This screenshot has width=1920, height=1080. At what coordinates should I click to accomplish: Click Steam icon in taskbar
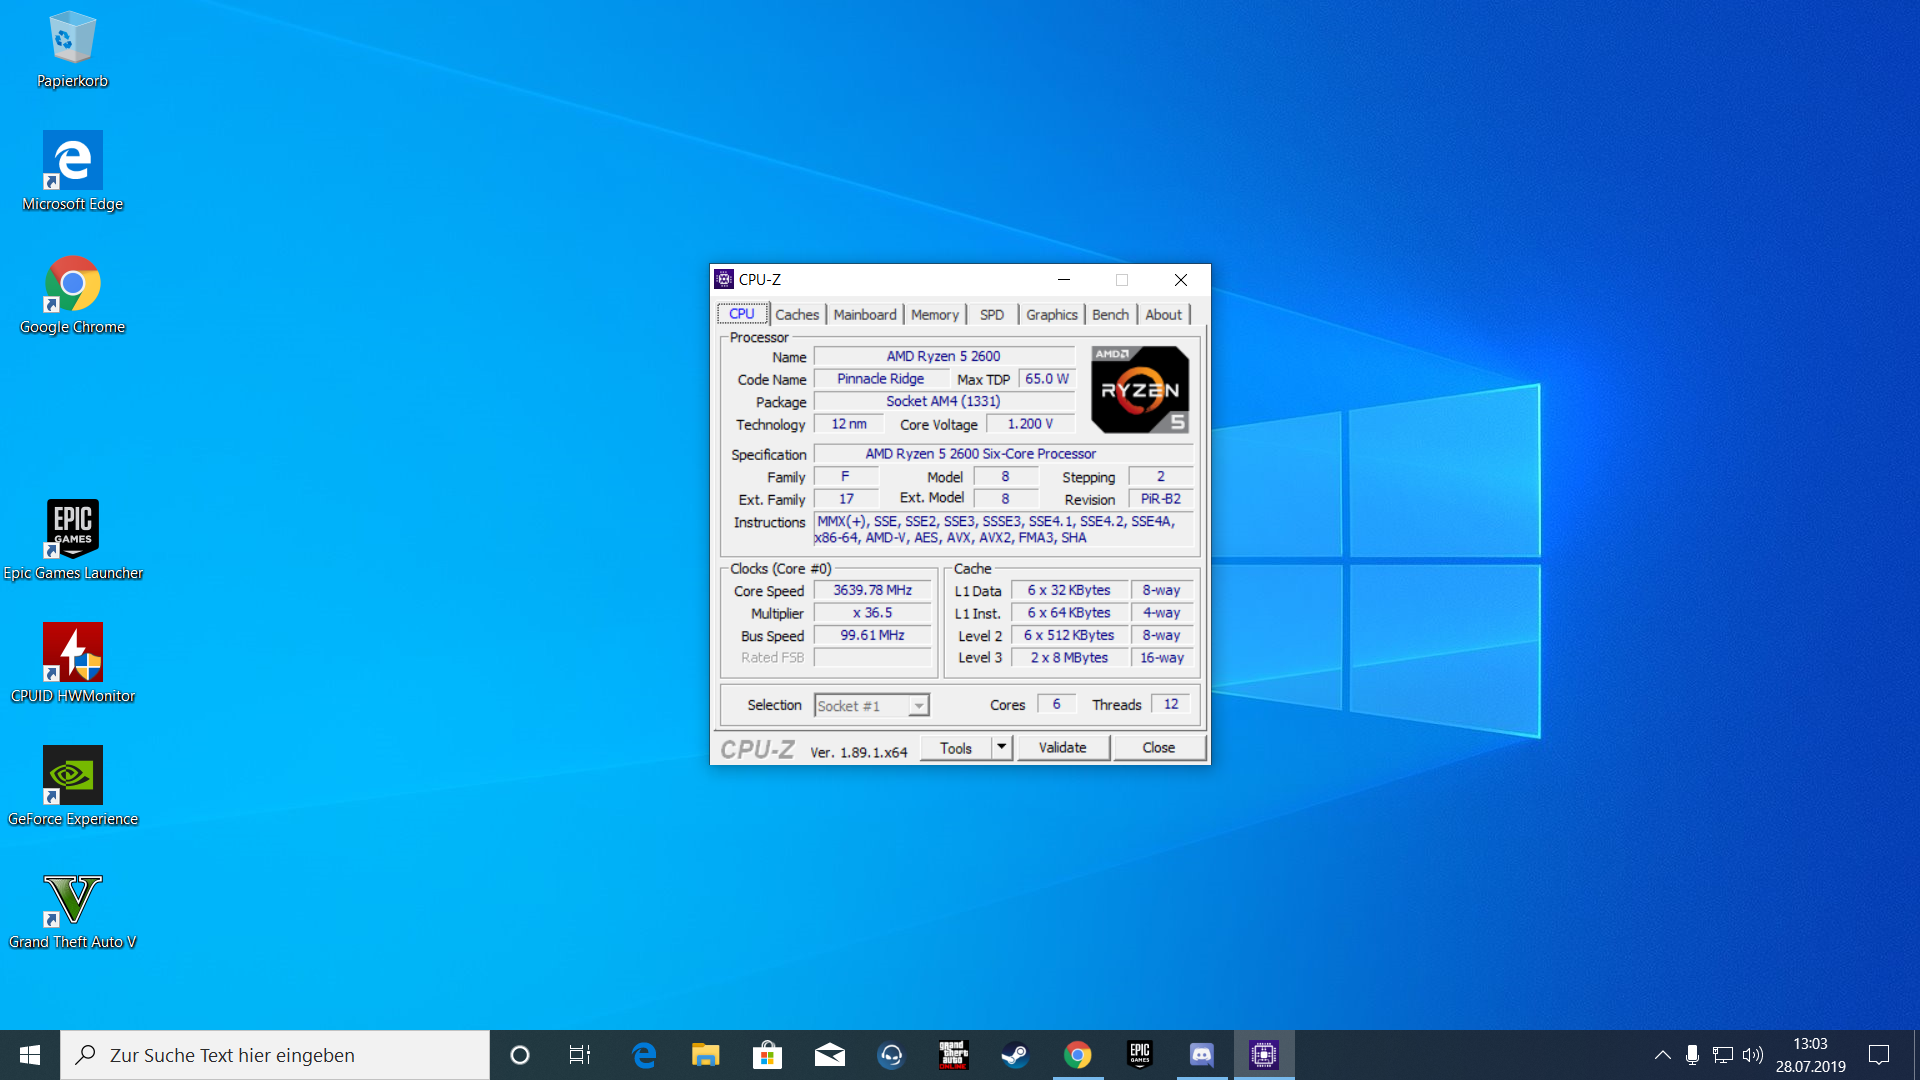pos(1015,1055)
